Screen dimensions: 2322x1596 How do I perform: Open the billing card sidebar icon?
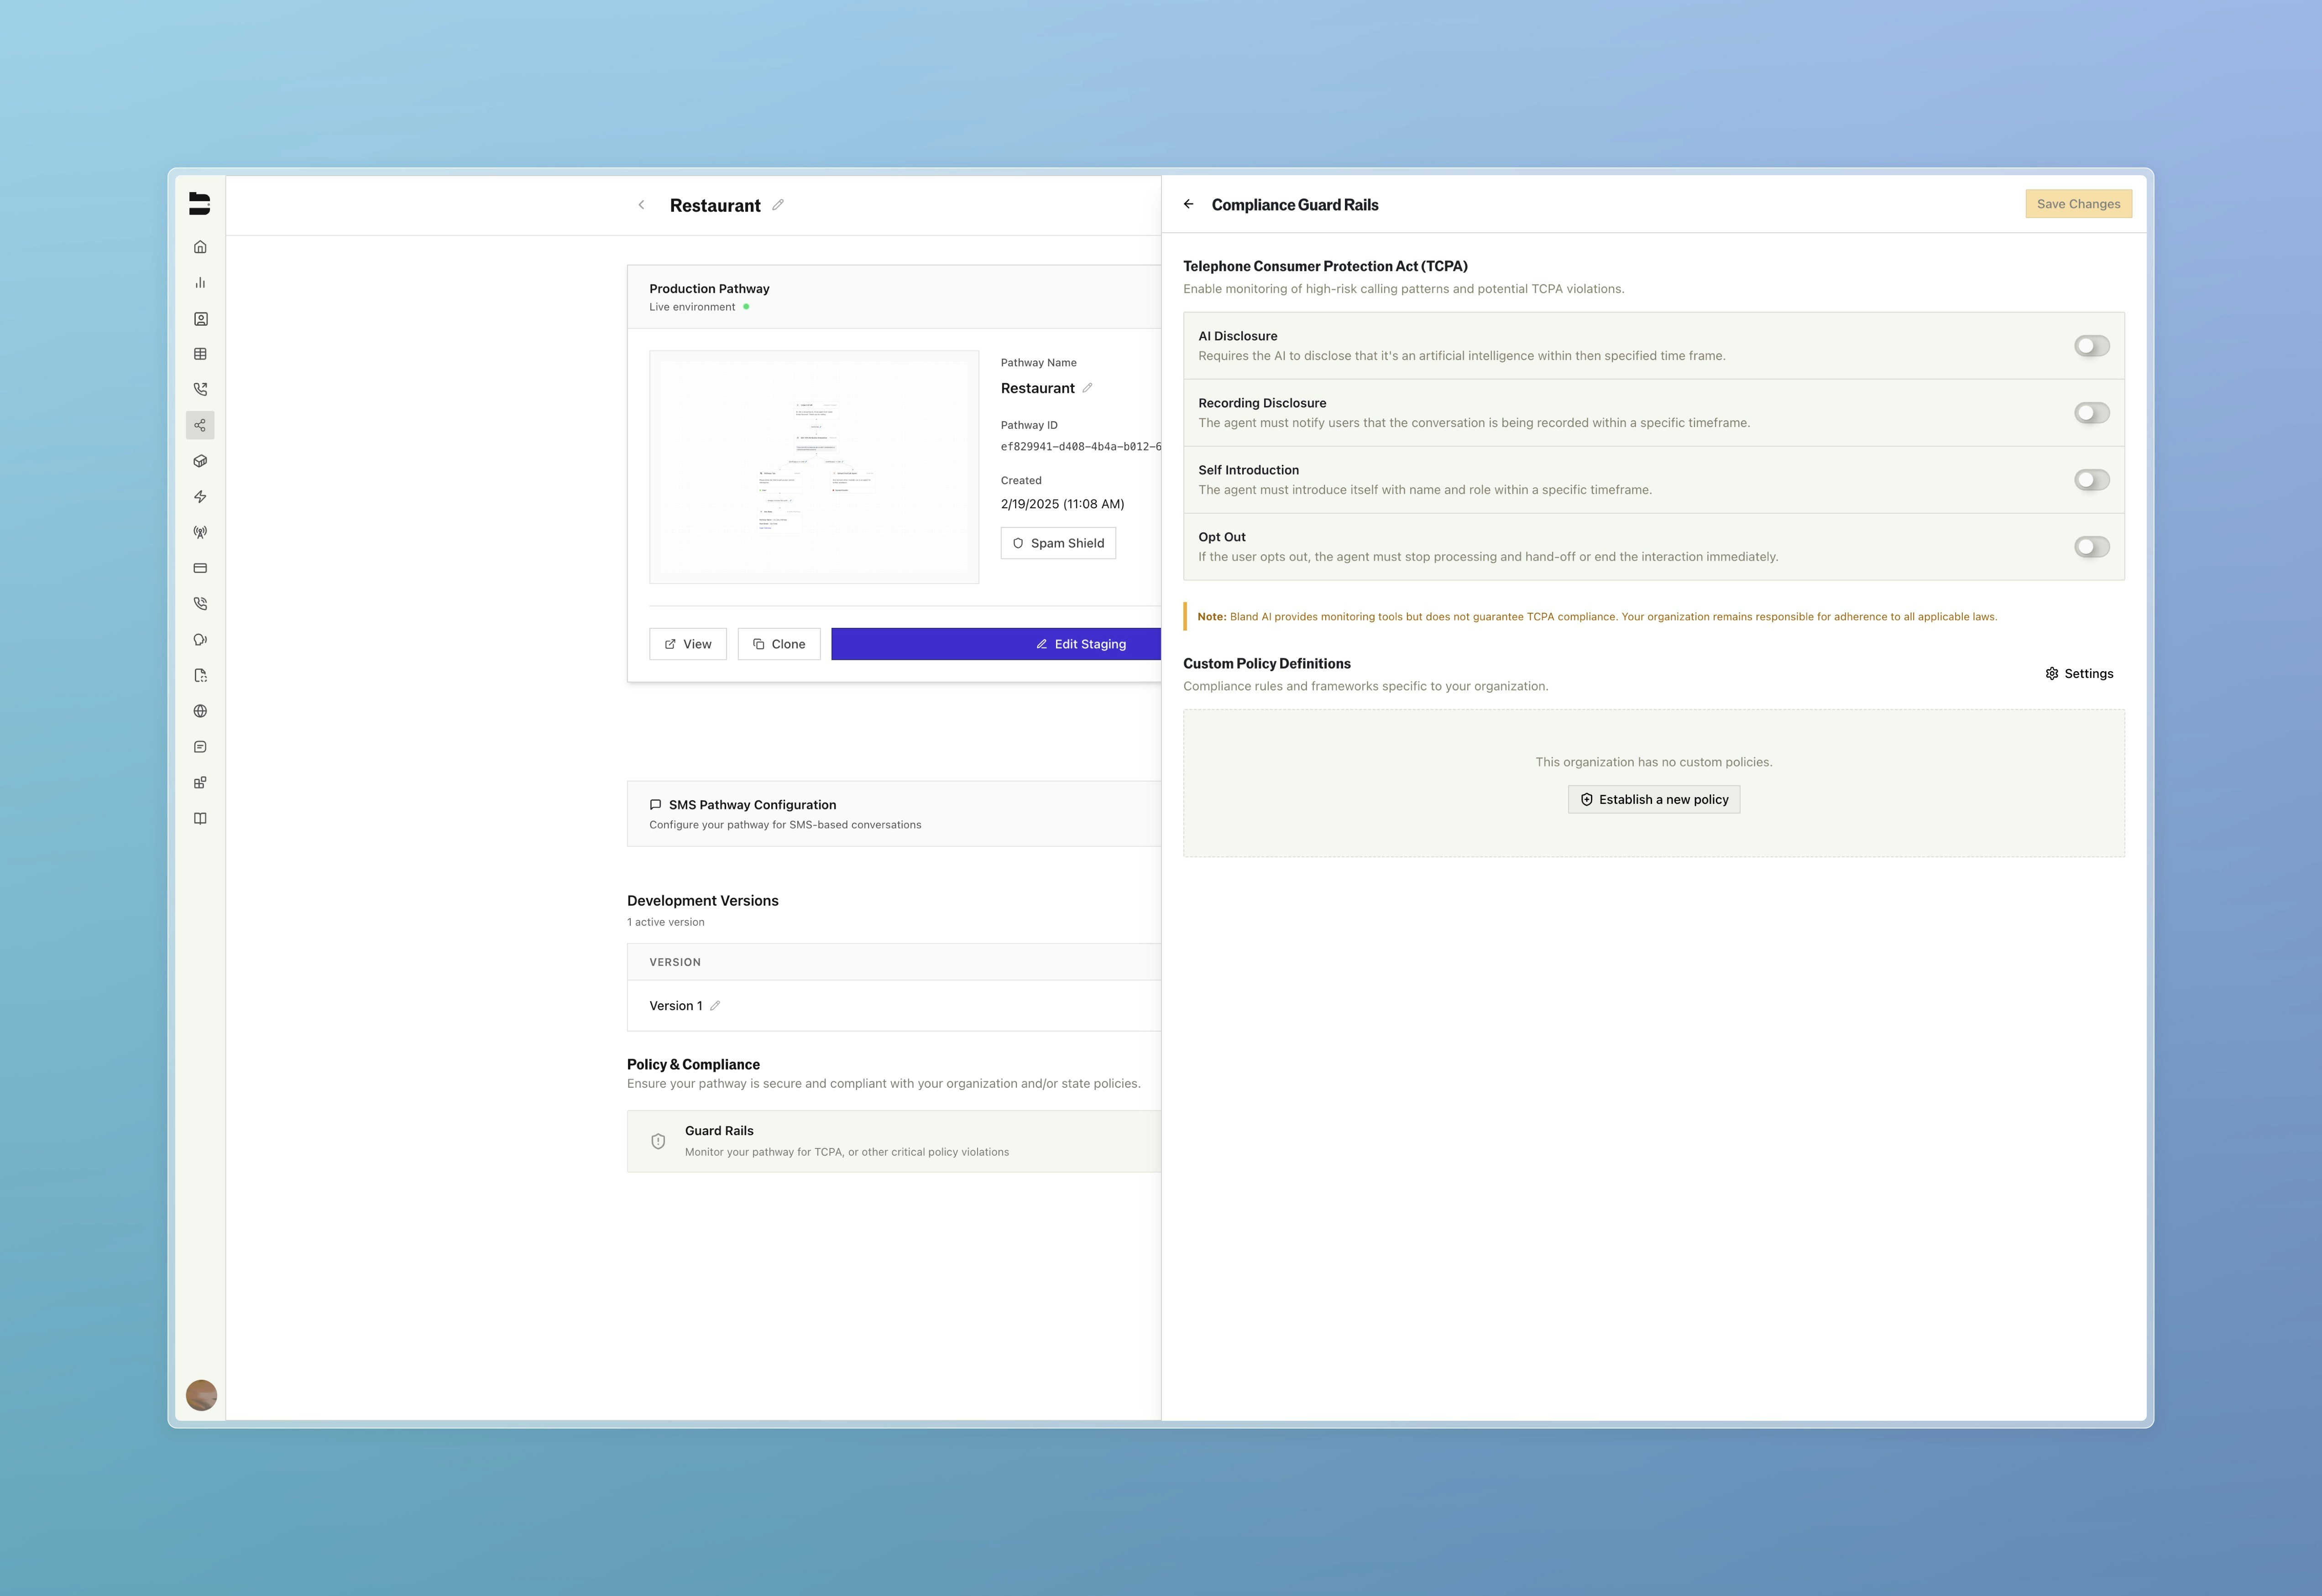point(200,568)
